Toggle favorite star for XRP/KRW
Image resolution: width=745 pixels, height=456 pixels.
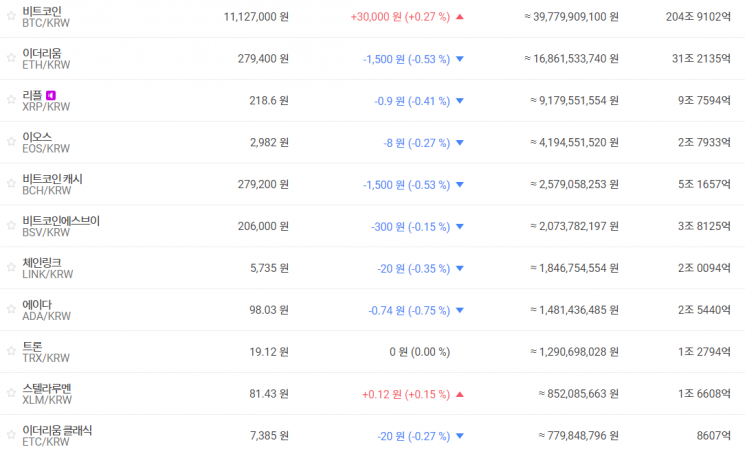(11, 100)
